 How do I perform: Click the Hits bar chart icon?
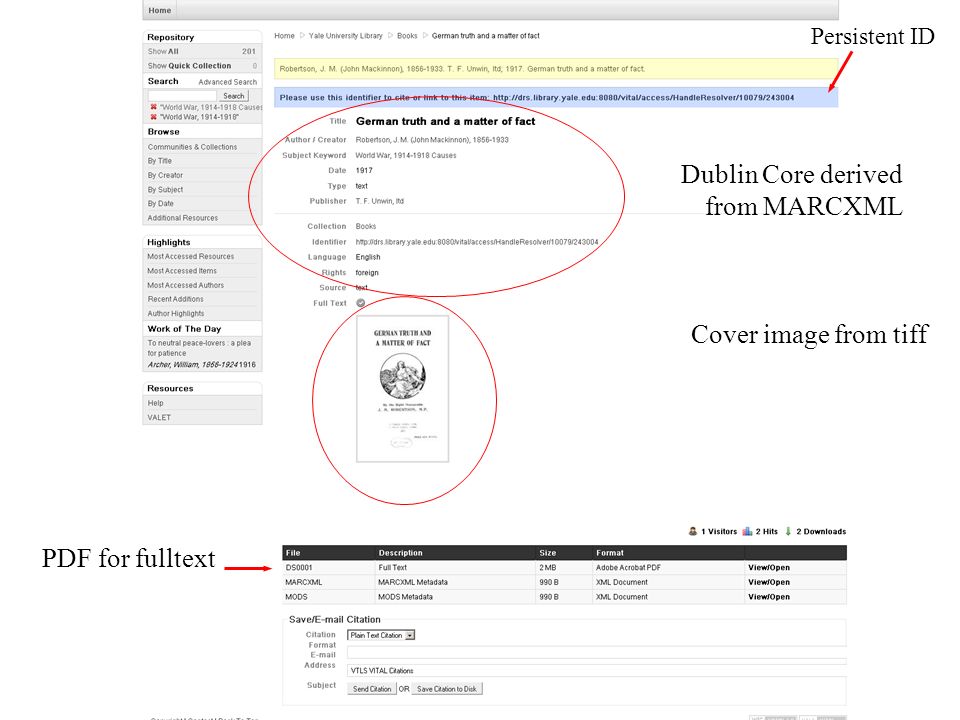[x=747, y=531]
